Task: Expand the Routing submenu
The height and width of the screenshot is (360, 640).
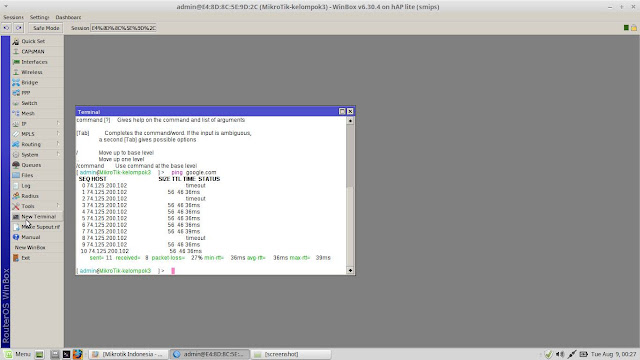Action: 37,144
